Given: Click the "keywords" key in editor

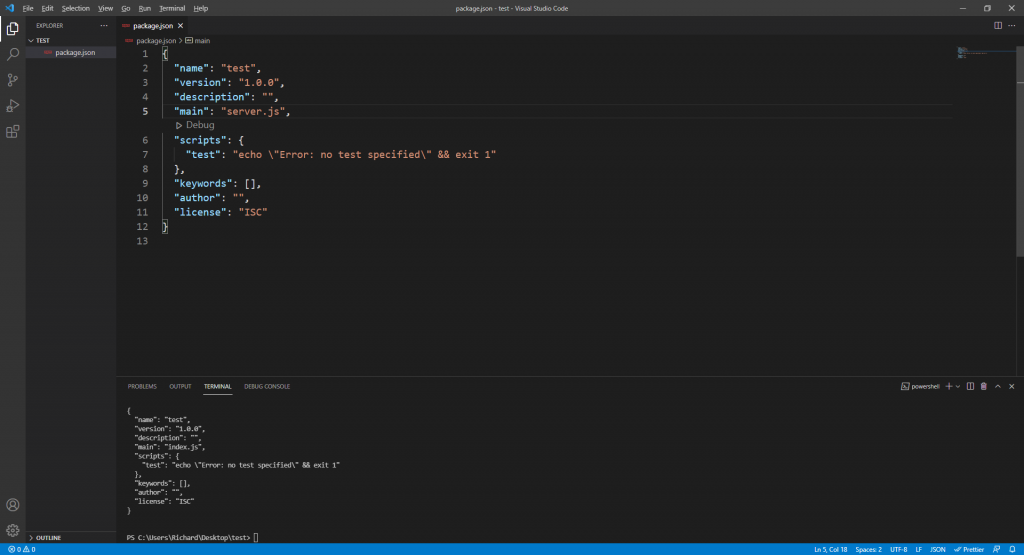Looking at the screenshot, I should [203, 183].
